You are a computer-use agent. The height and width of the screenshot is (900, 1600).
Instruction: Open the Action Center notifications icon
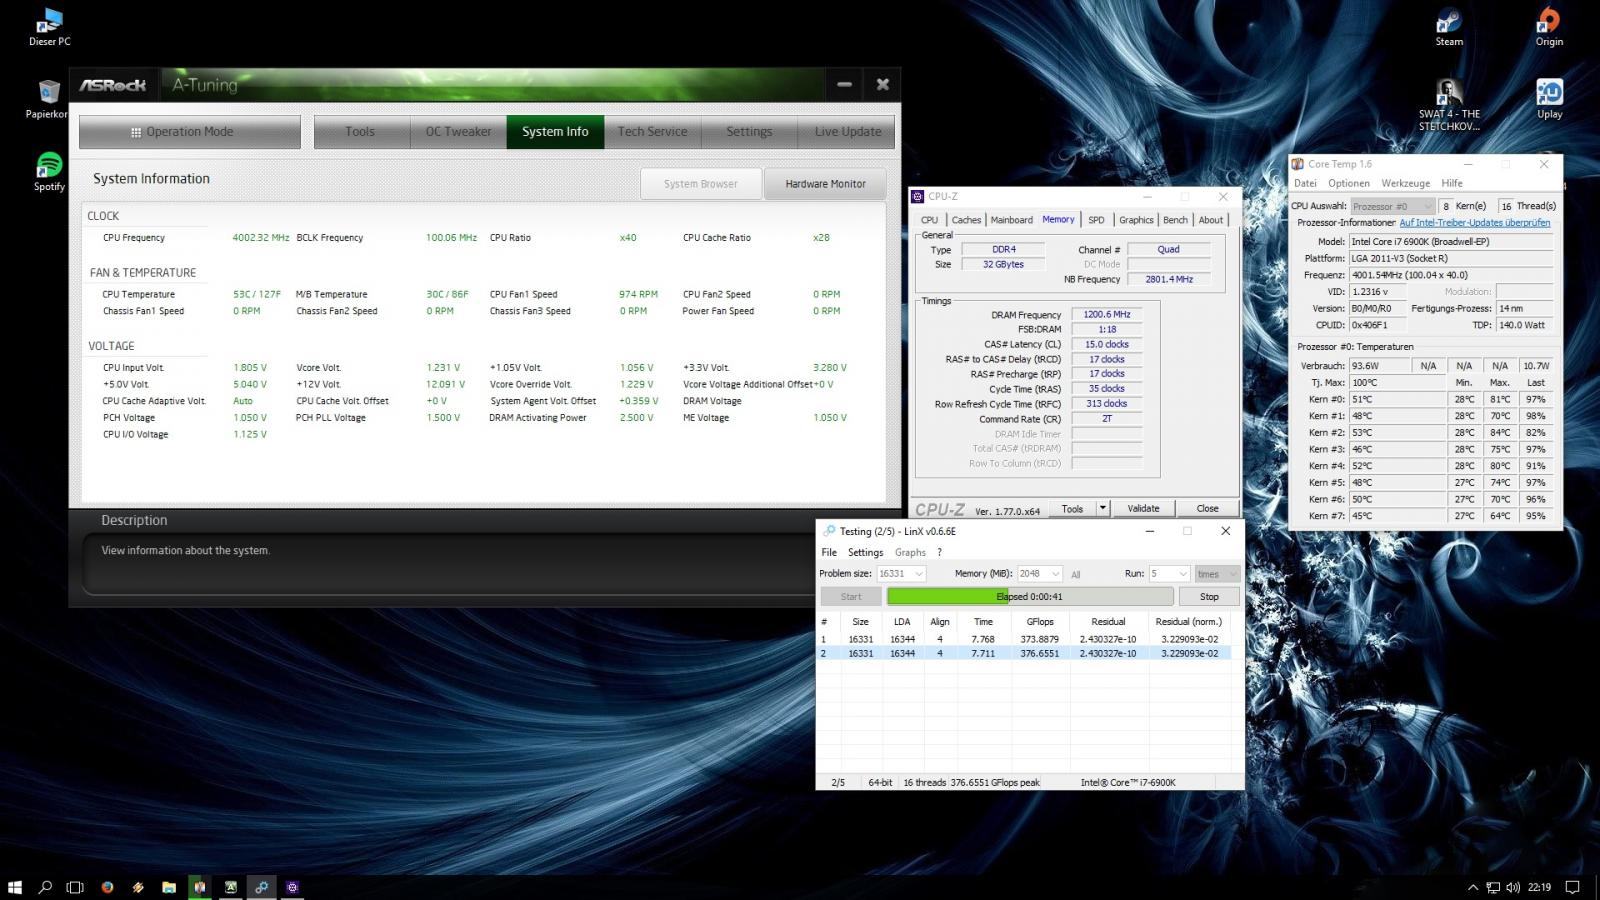click(x=1572, y=887)
